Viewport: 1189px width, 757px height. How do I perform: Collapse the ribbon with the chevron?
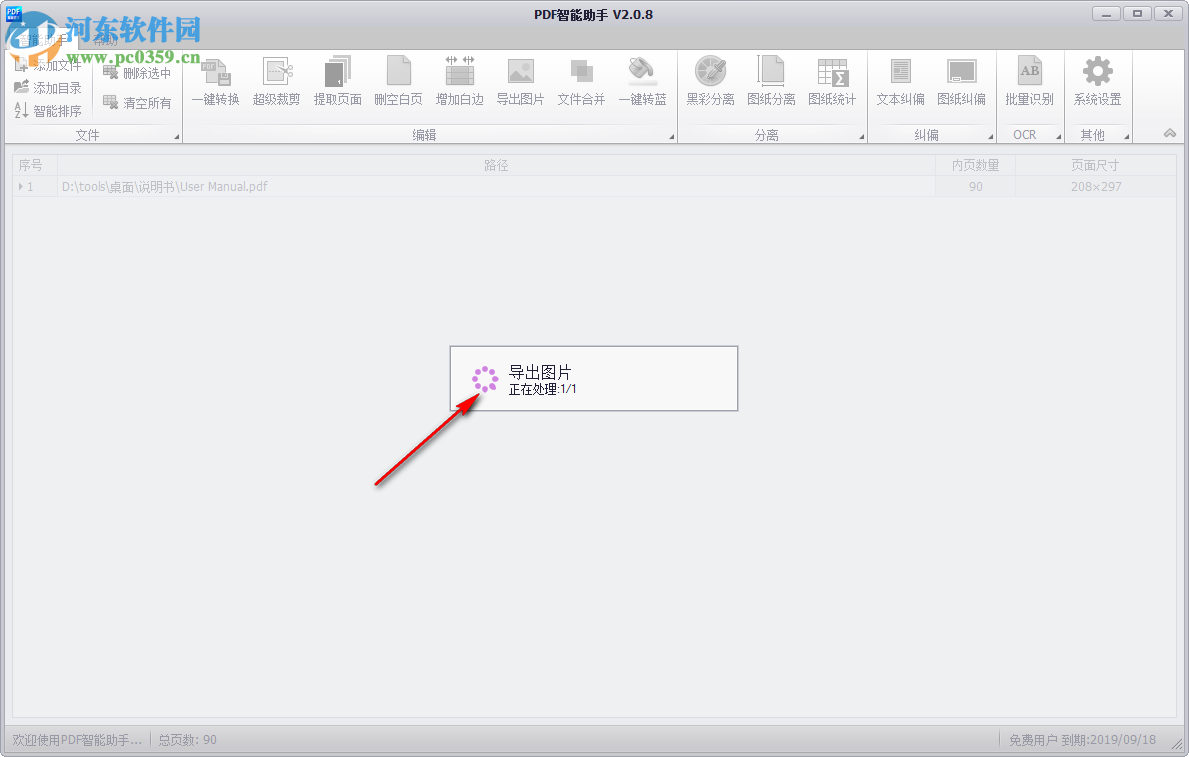coord(1170,133)
